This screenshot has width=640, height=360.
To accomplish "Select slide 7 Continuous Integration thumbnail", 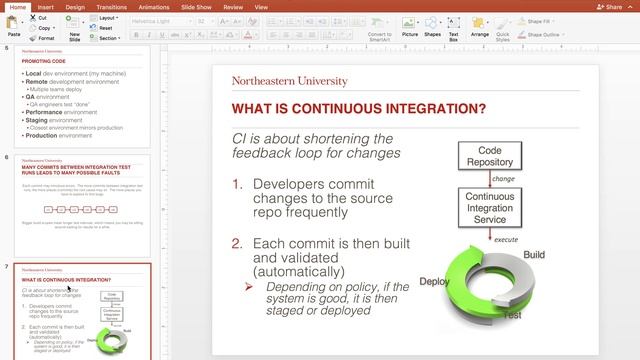I will click(82, 312).
